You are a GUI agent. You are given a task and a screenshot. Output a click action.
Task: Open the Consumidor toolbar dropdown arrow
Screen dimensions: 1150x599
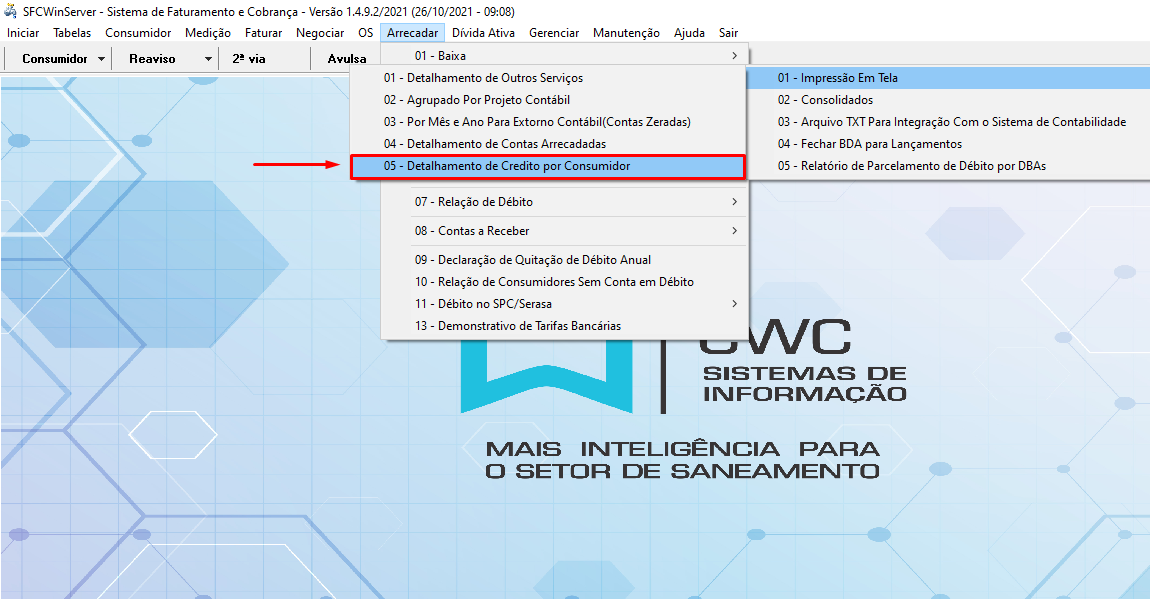(102, 59)
